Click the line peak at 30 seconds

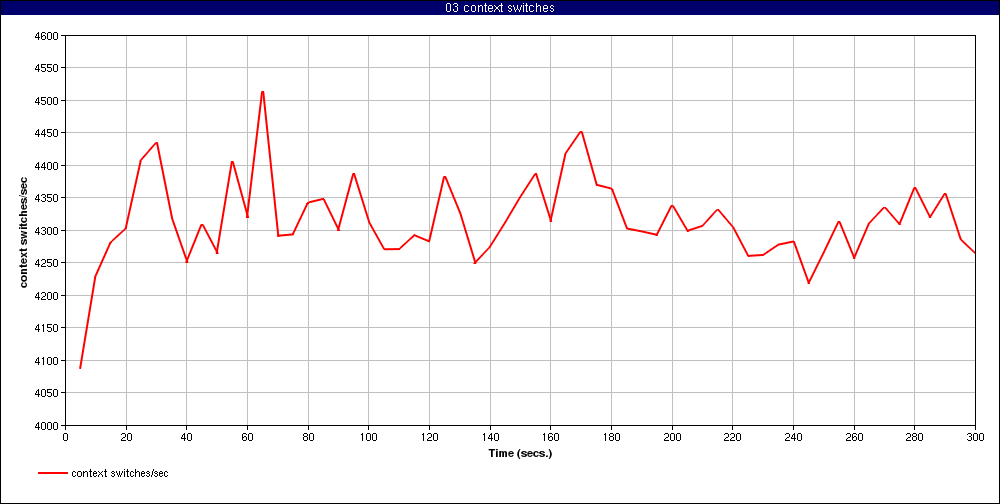click(x=156, y=143)
